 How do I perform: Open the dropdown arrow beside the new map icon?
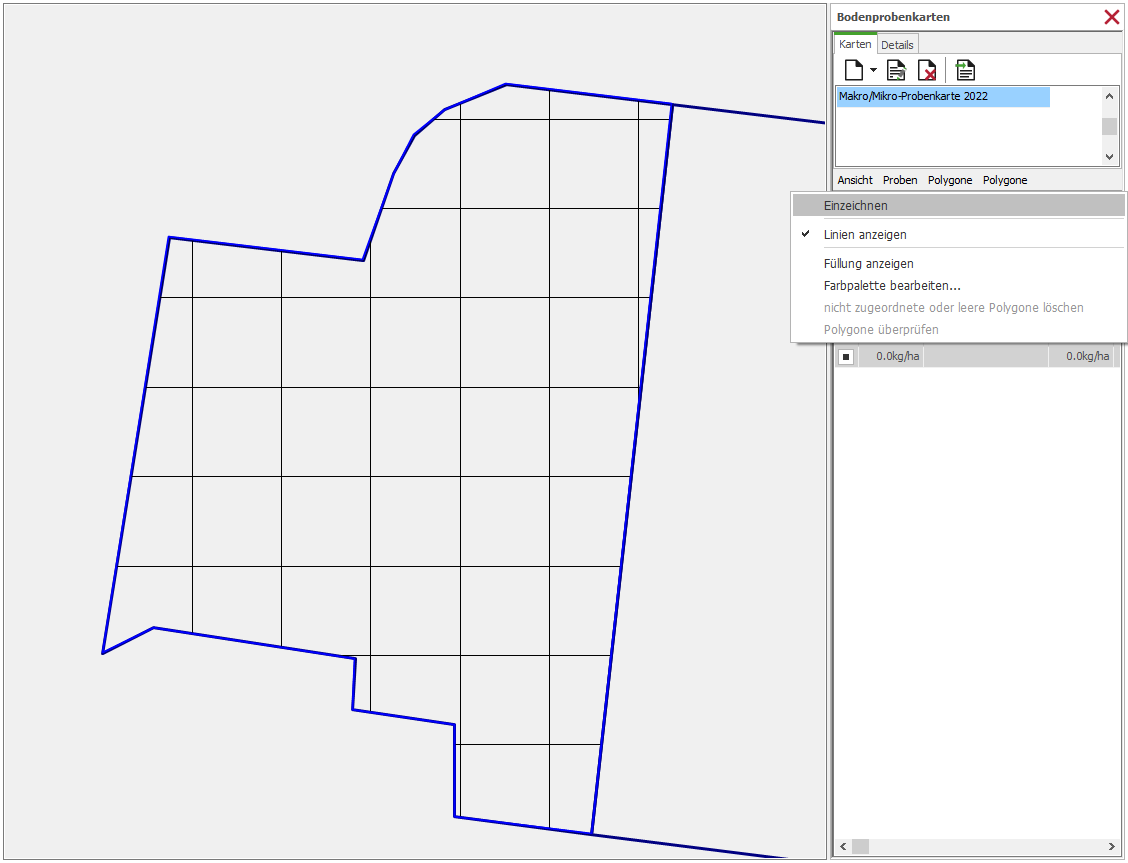(x=873, y=70)
